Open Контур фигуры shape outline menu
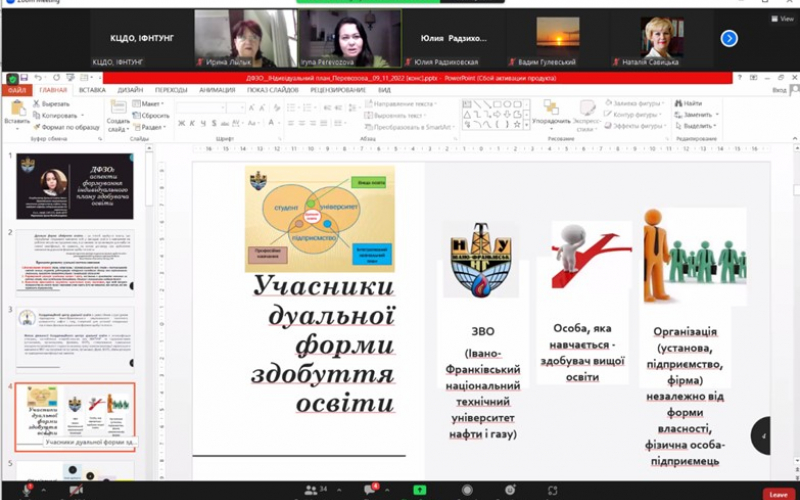 [634, 115]
